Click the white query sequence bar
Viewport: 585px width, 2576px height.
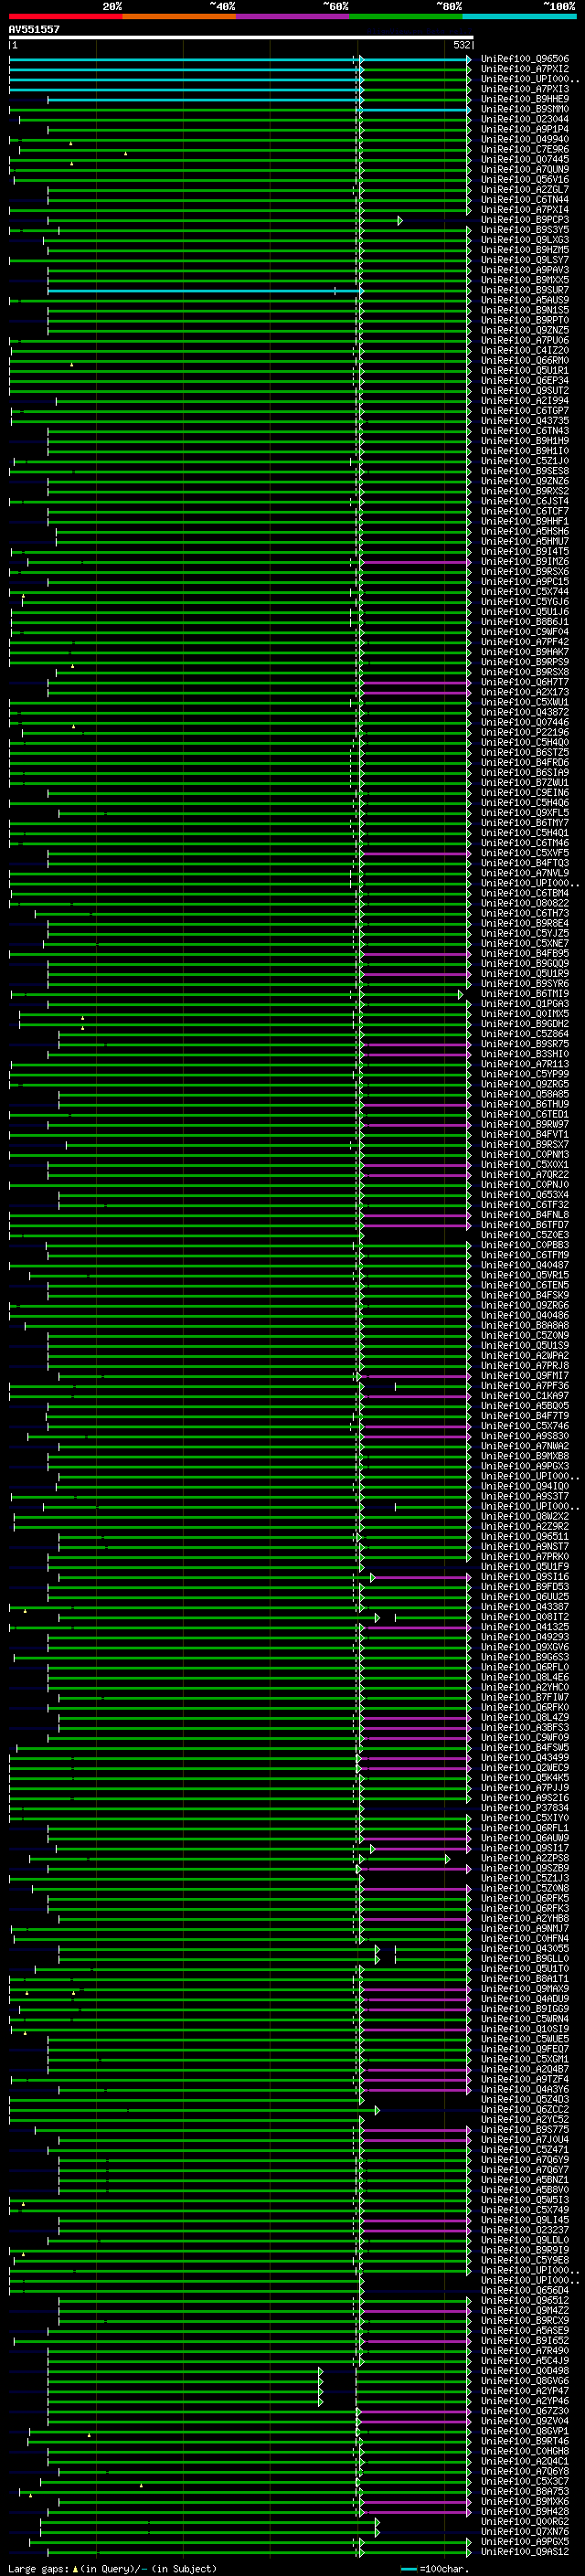pyautogui.click(x=241, y=37)
